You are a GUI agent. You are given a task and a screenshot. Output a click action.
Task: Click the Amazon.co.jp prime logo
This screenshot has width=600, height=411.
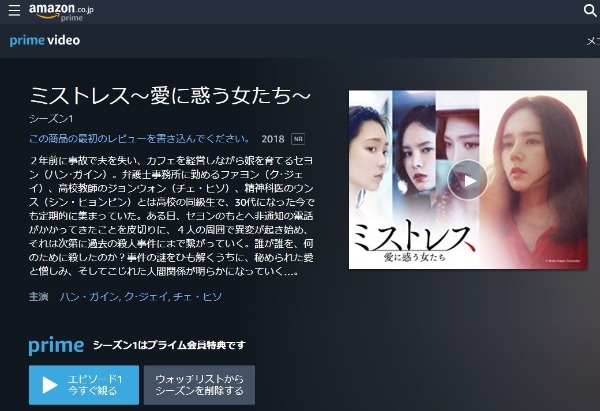(x=61, y=12)
